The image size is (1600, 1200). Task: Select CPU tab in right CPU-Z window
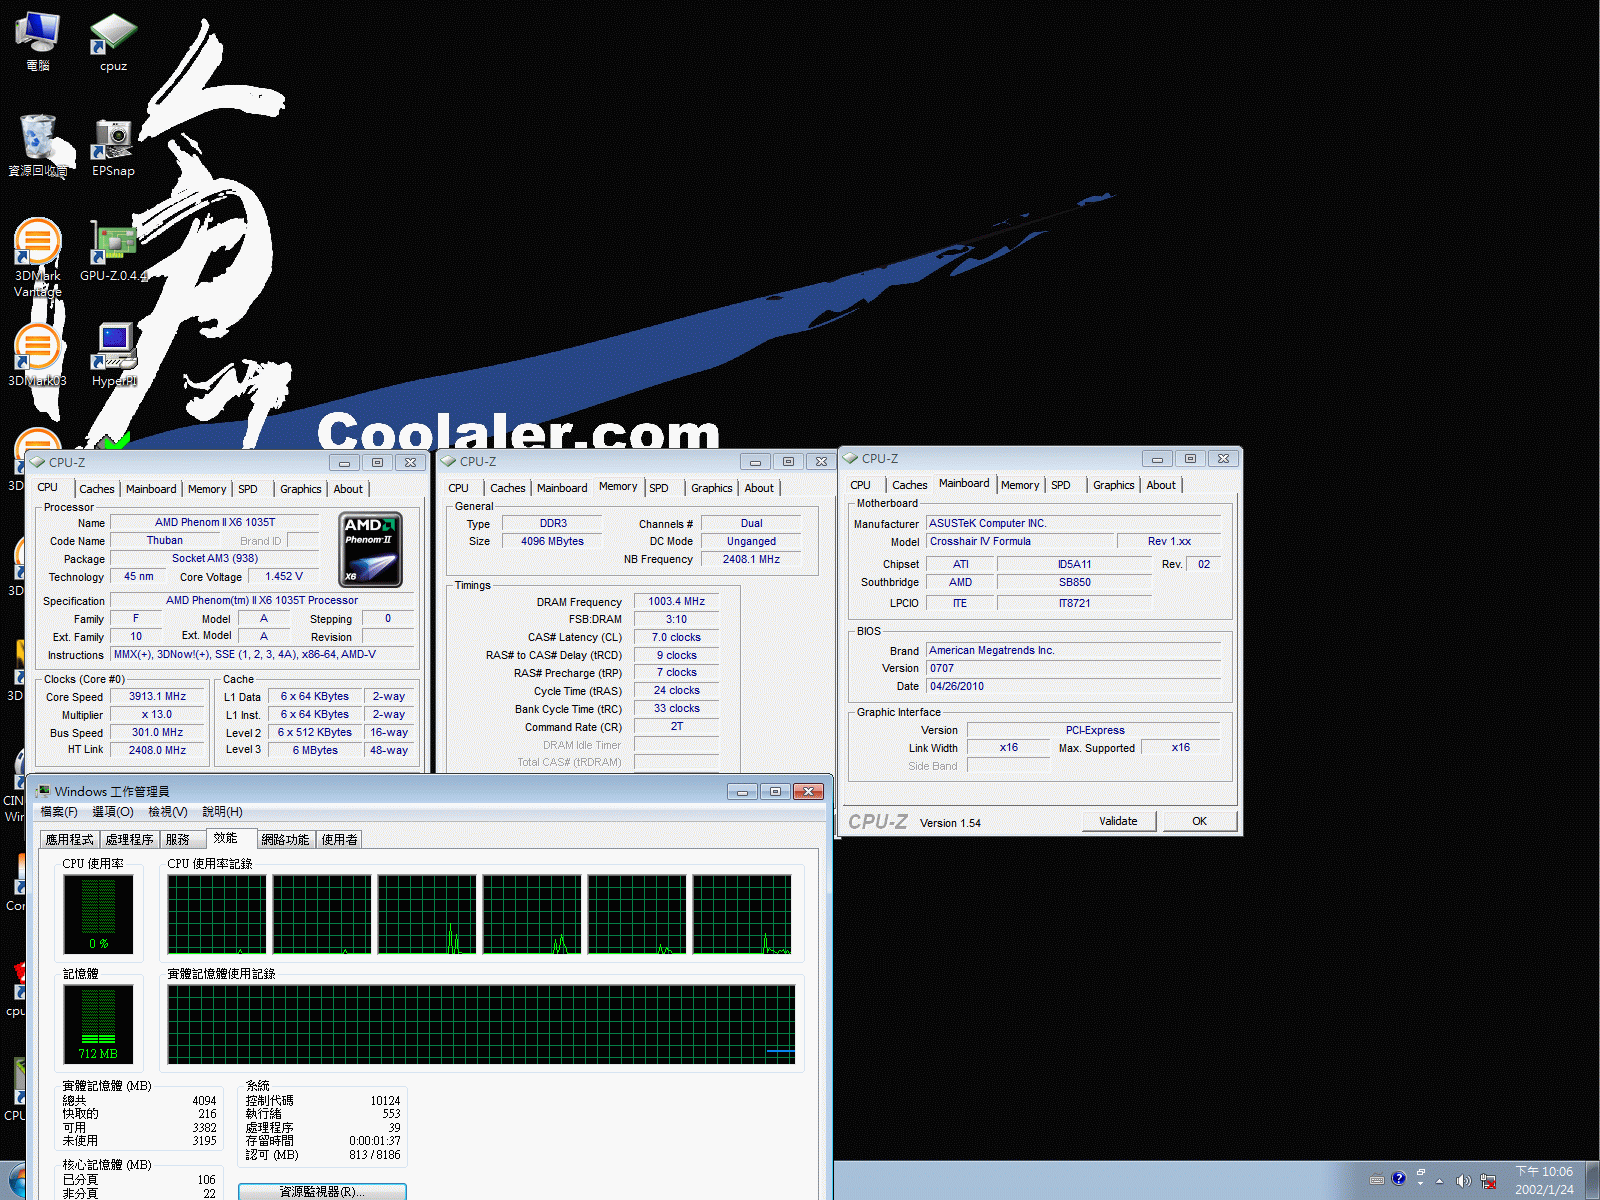tap(860, 485)
